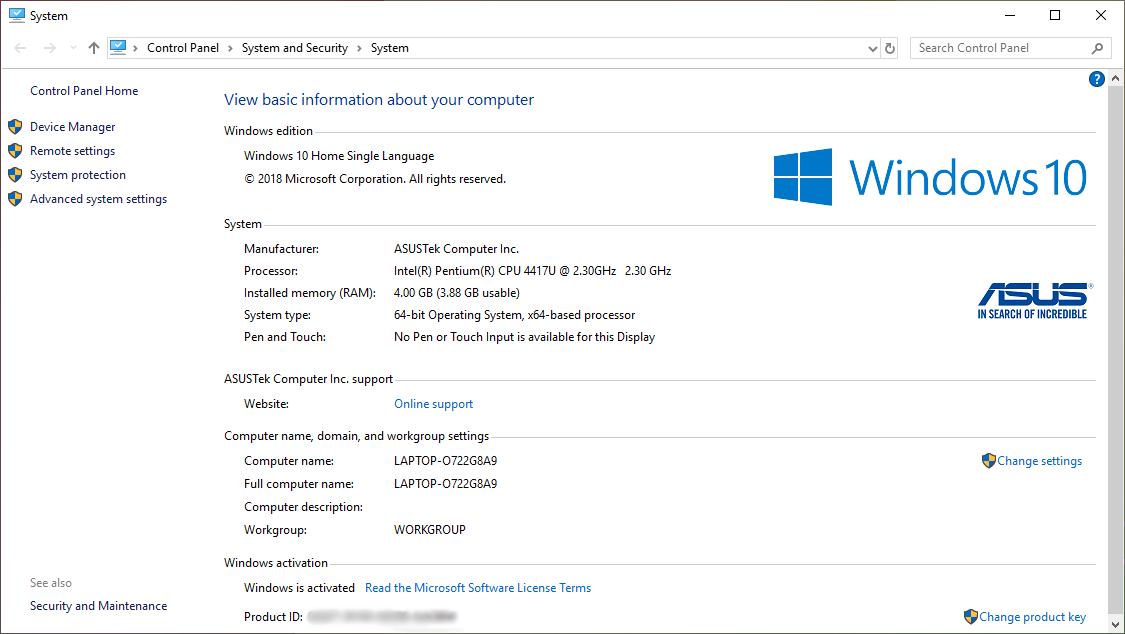The height and width of the screenshot is (634, 1125).
Task: Expand the Control Panel breadcrumb chevron
Action: (229, 48)
